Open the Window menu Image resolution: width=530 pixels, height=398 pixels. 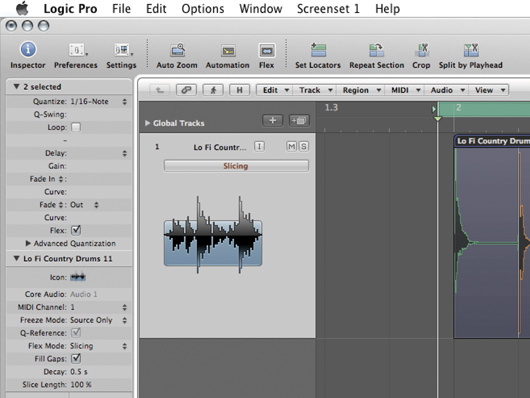(261, 8)
